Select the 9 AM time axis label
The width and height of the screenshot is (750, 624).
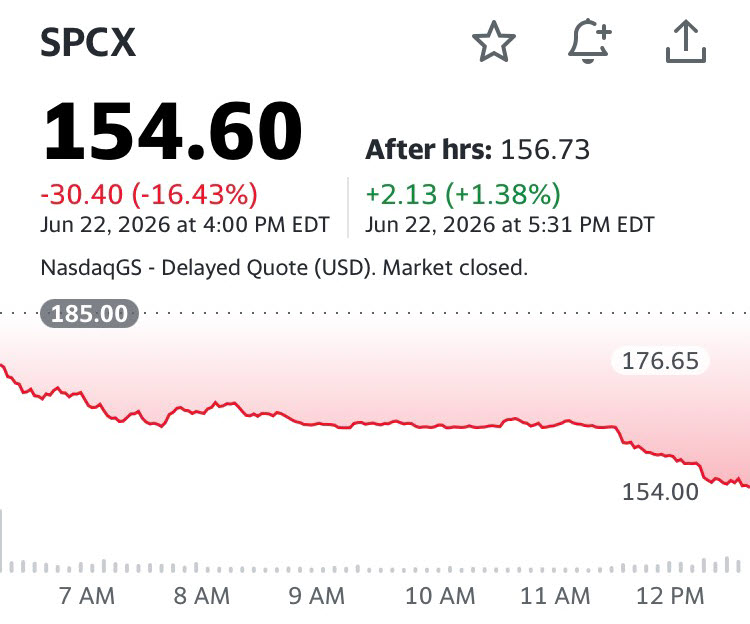click(x=316, y=596)
